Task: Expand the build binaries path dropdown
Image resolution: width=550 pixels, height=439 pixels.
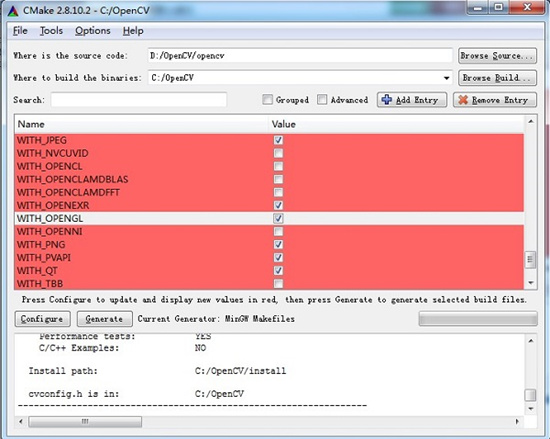Action: click(446, 78)
